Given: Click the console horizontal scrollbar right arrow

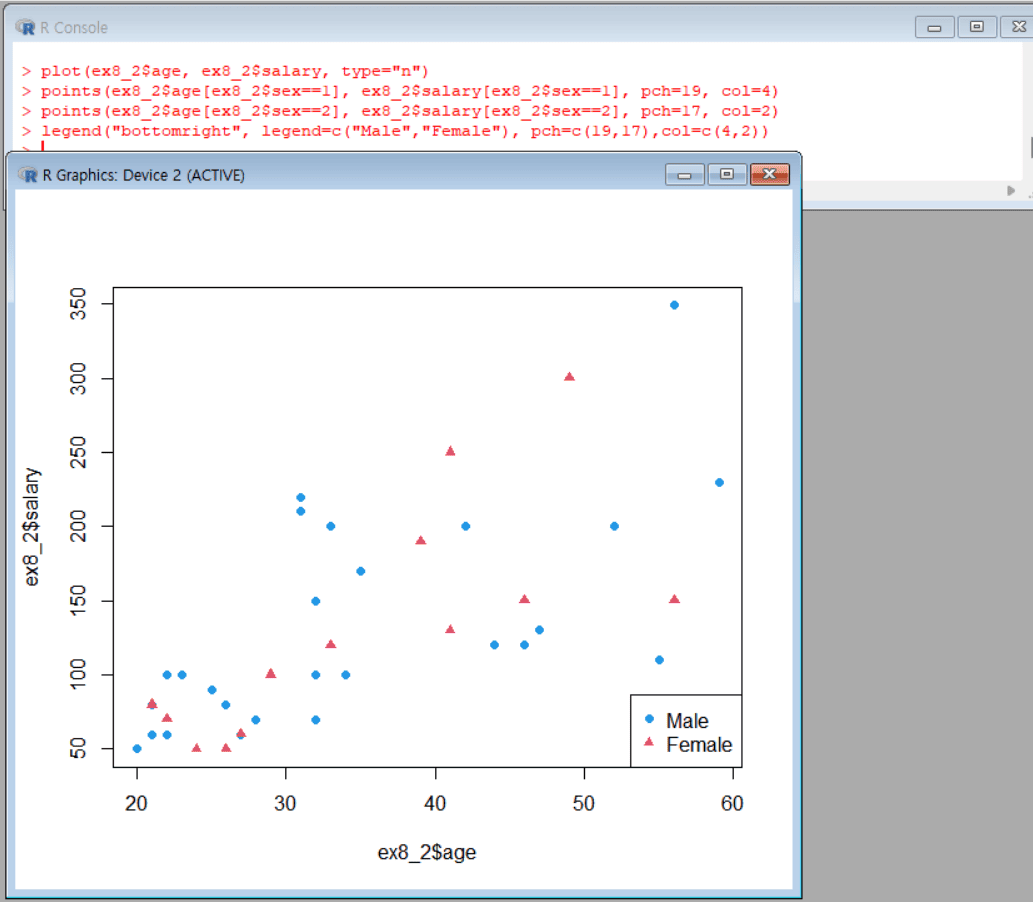Looking at the screenshot, I should tap(1011, 190).
